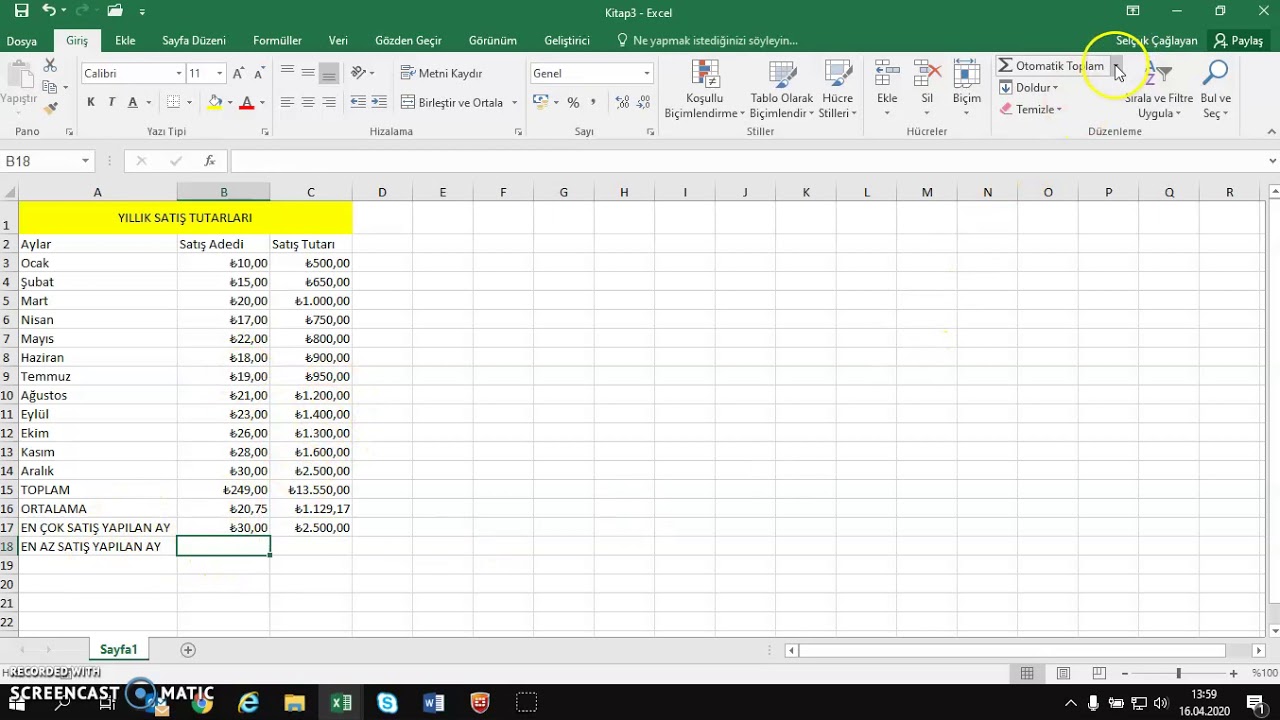
Task: Add a new sheet with plus button
Action: tap(187, 650)
